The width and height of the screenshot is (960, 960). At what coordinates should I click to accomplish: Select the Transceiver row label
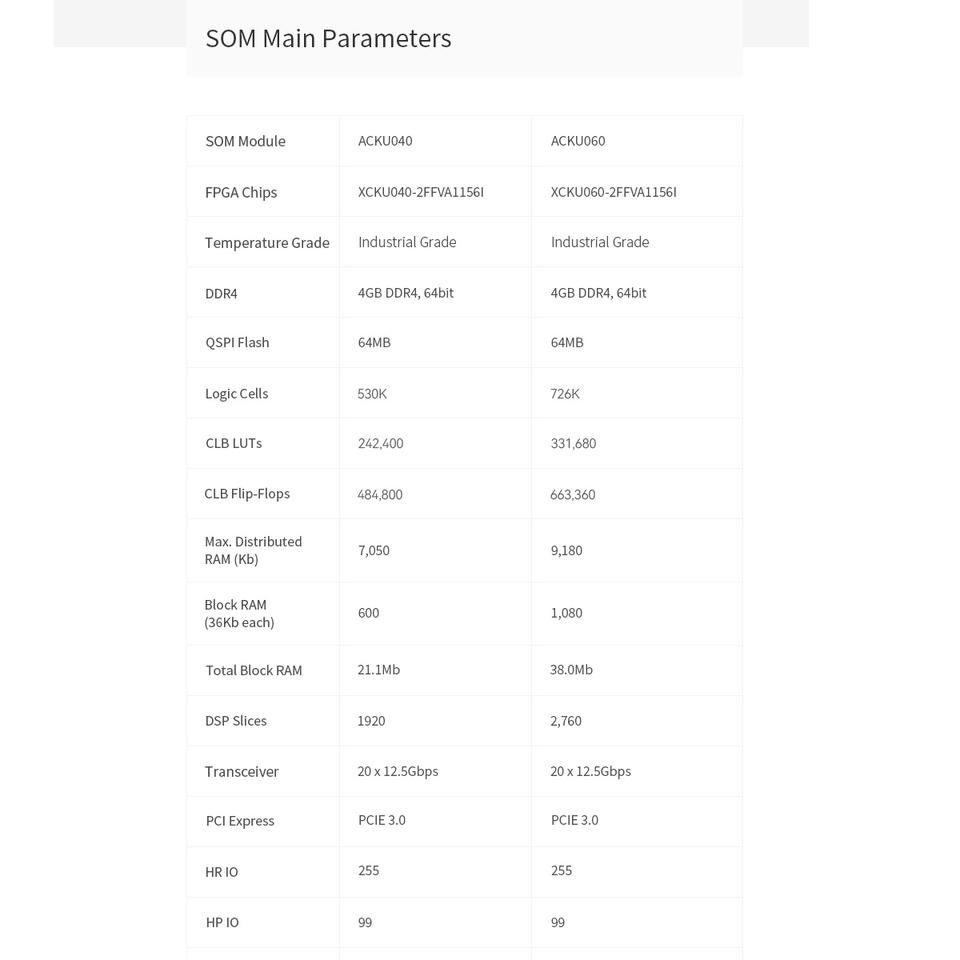[x=242, y=771]
